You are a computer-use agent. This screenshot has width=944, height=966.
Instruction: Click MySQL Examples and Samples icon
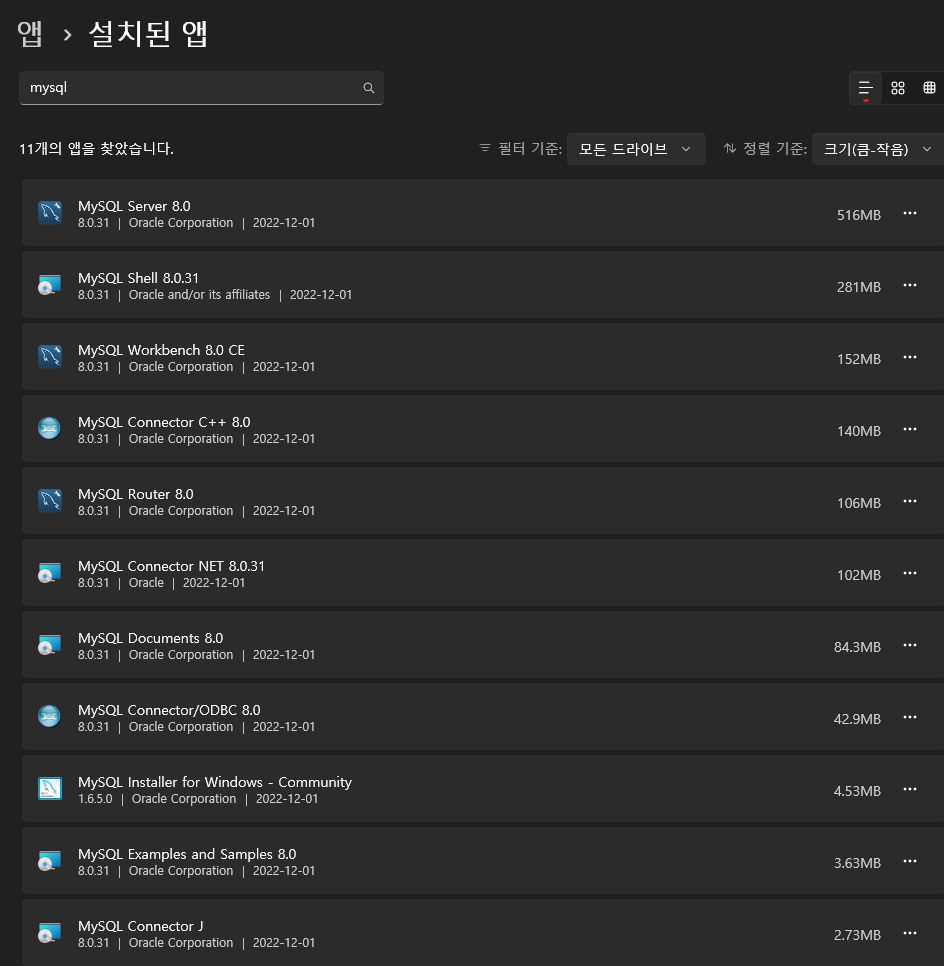pos(50,861)
